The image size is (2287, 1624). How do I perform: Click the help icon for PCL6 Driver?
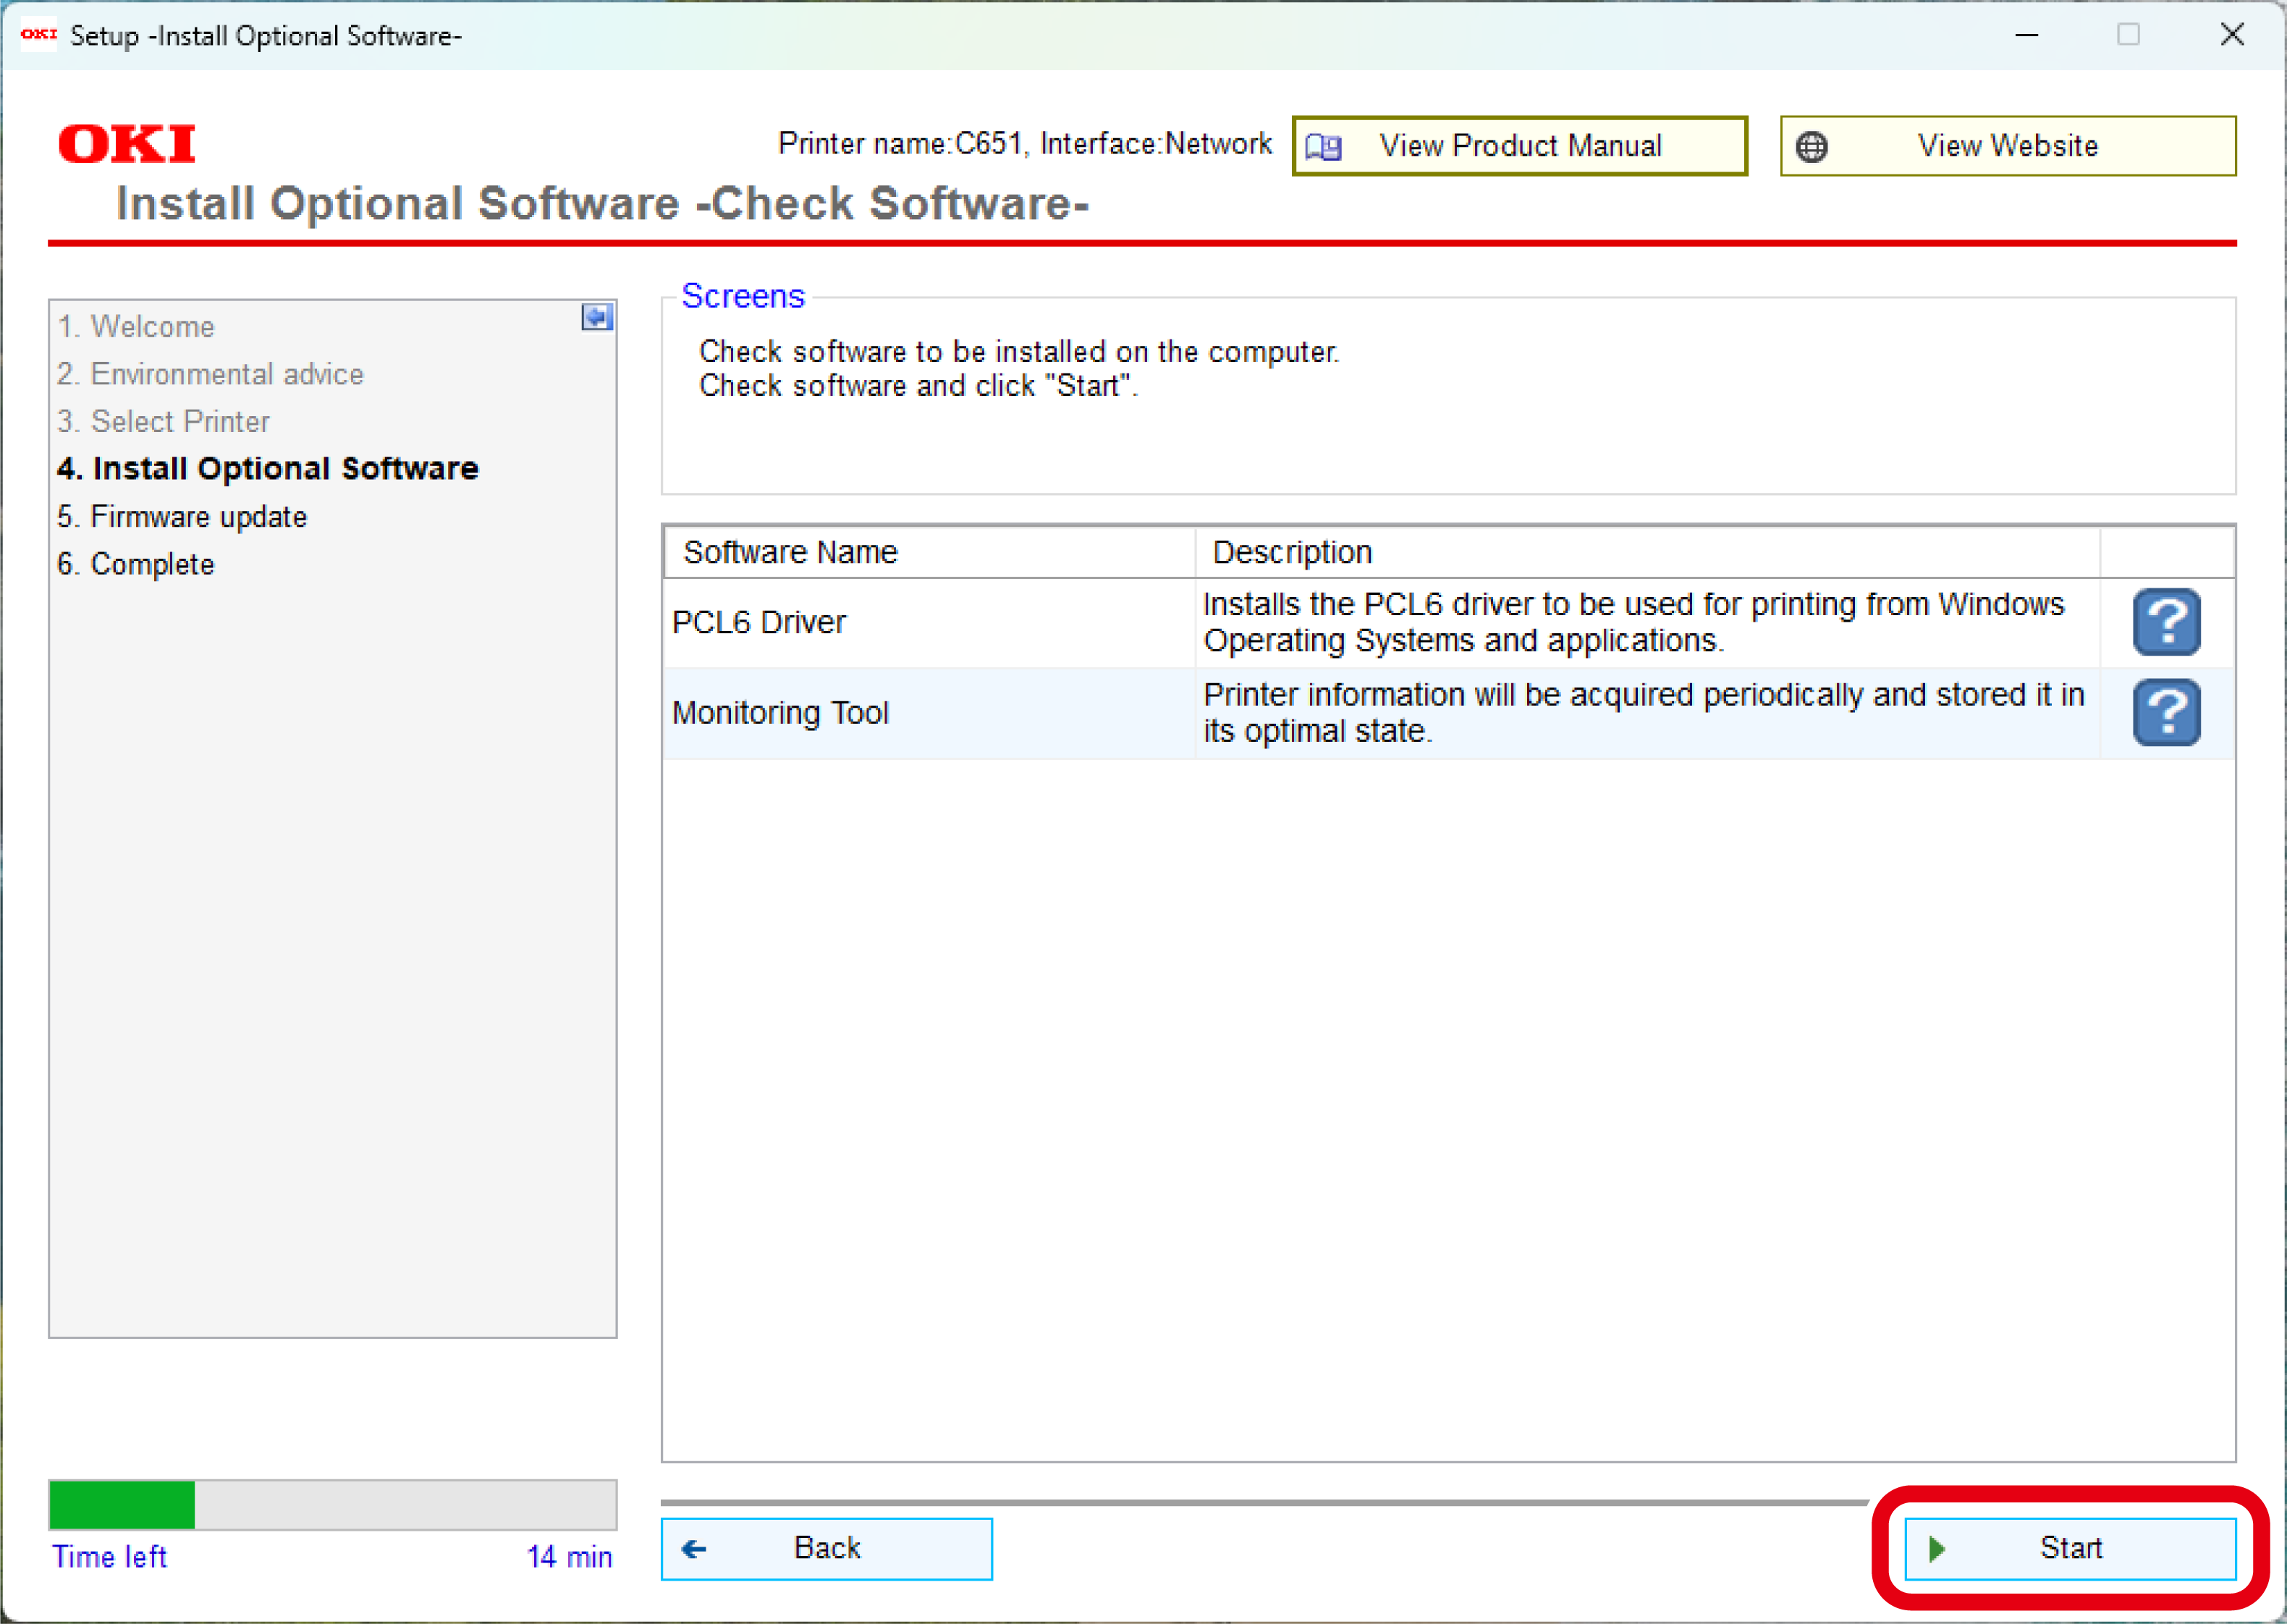click(x=2166, y=622)
